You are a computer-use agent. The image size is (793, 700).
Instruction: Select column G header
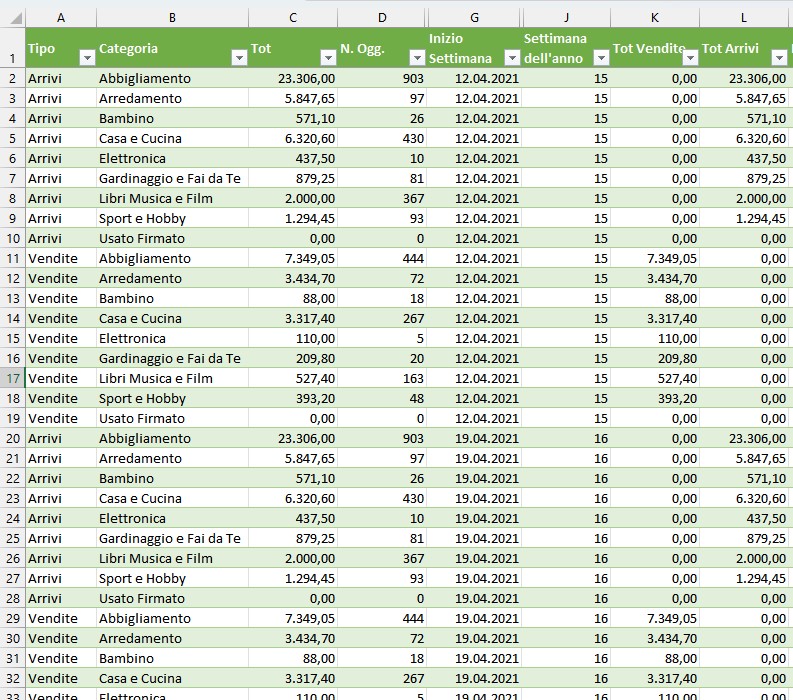point(474,18)
